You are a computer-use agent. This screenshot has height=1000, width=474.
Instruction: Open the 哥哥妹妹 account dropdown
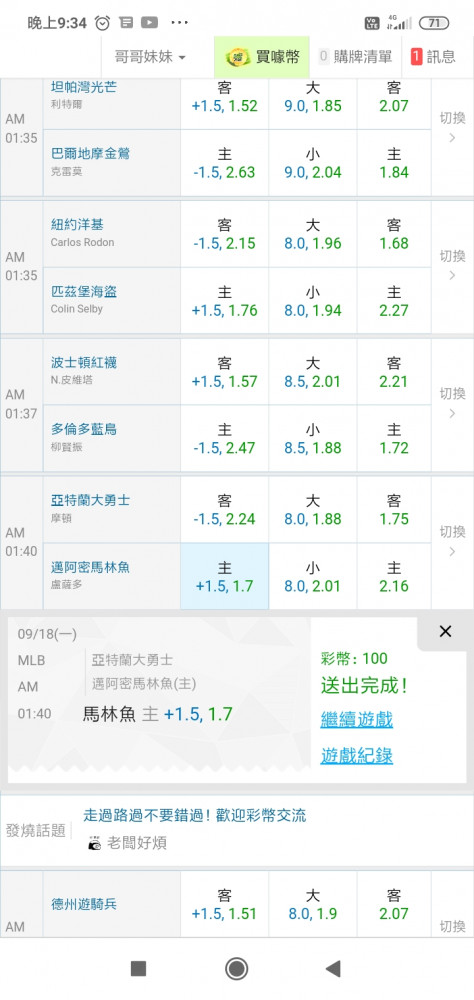(150, 57)
